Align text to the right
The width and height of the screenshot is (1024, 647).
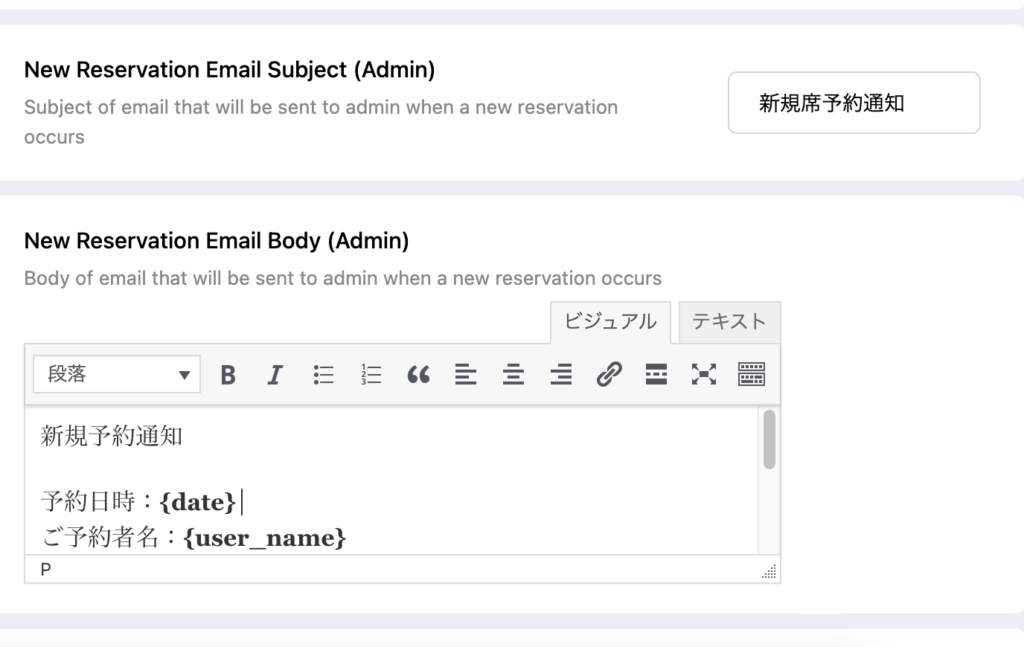click(561, 375)
